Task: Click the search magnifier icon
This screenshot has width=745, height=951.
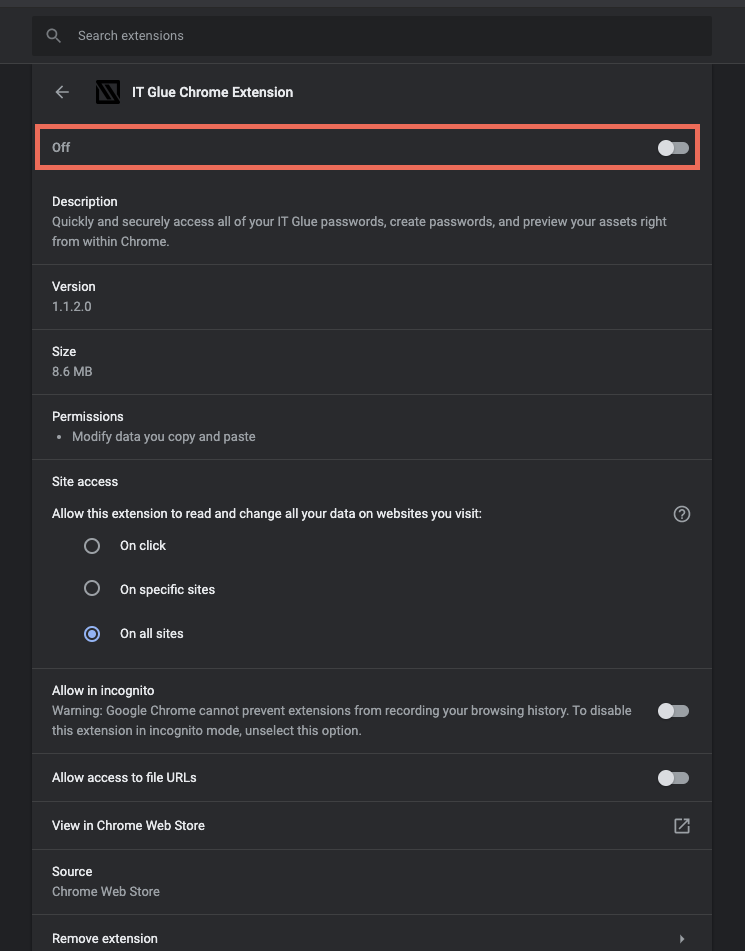Action: [53, 36]
